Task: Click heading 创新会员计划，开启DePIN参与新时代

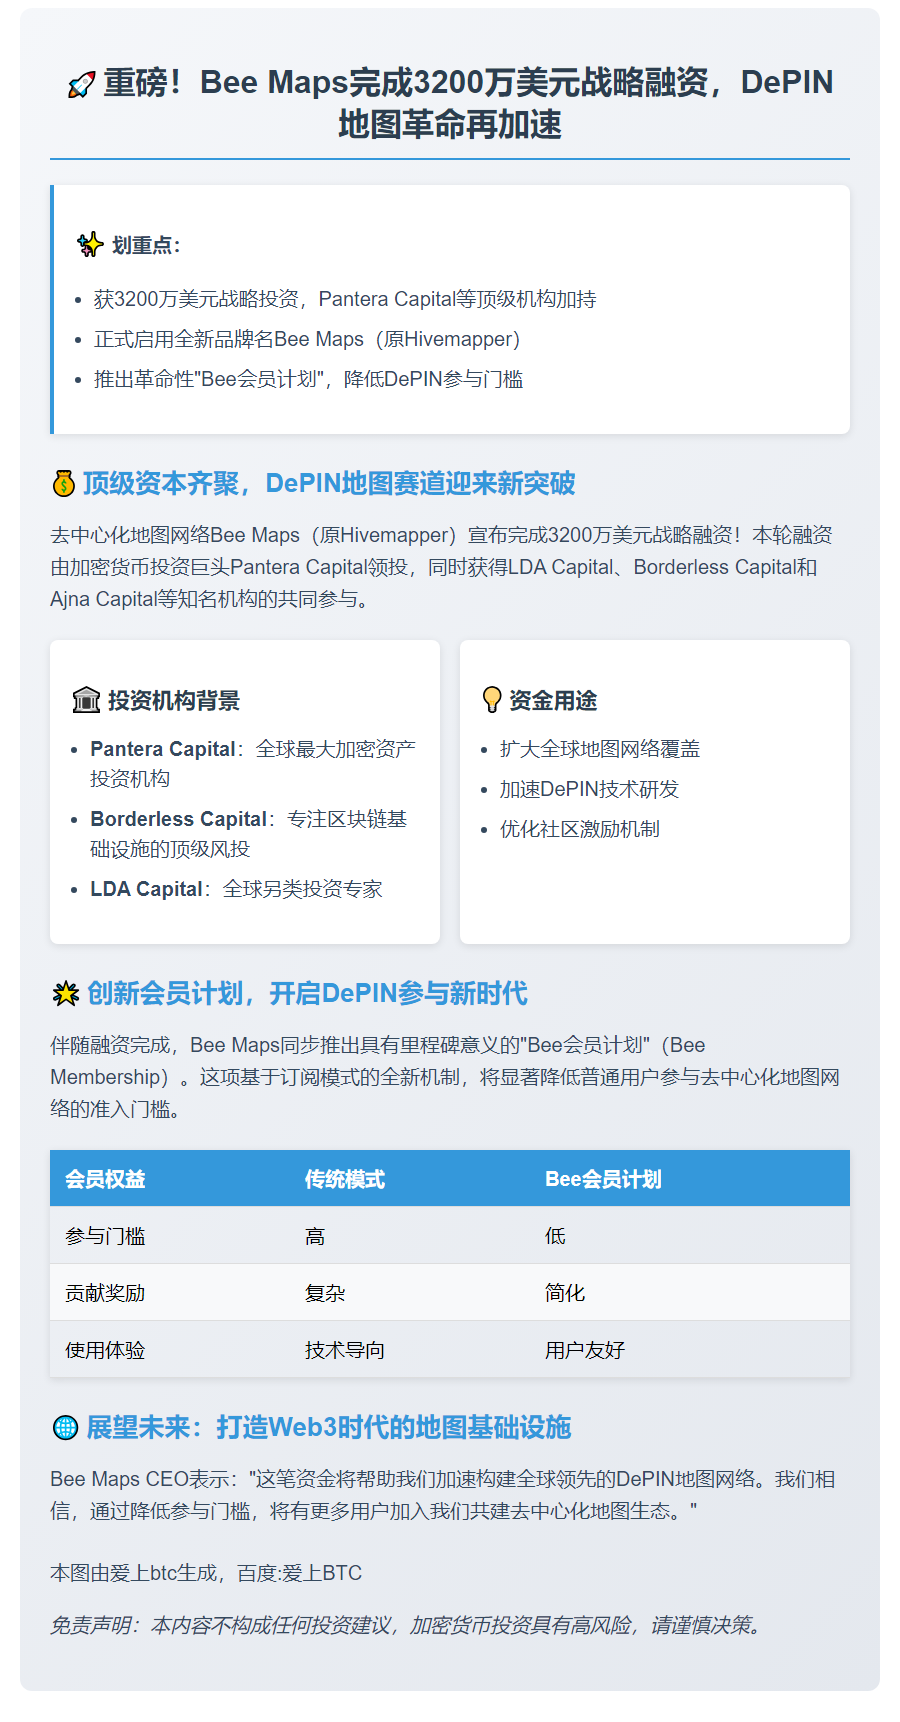Action: click(307, 994)
